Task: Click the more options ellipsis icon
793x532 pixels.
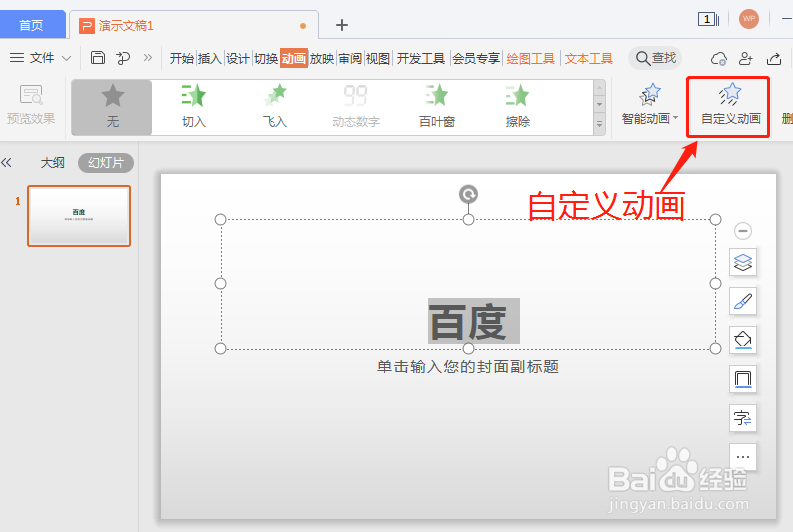Action: (743, 457)
